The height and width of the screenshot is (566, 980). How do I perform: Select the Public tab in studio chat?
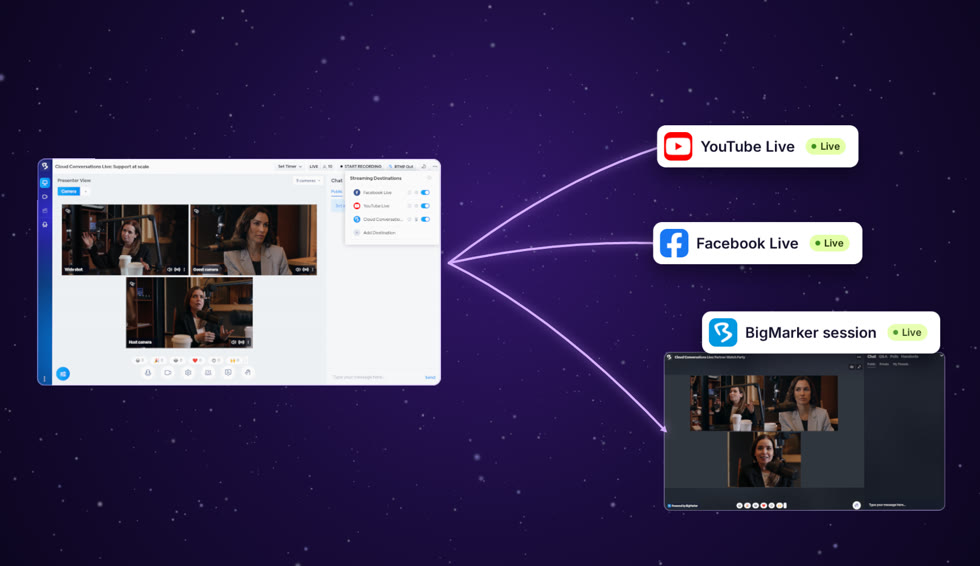[x=336, y=191]
